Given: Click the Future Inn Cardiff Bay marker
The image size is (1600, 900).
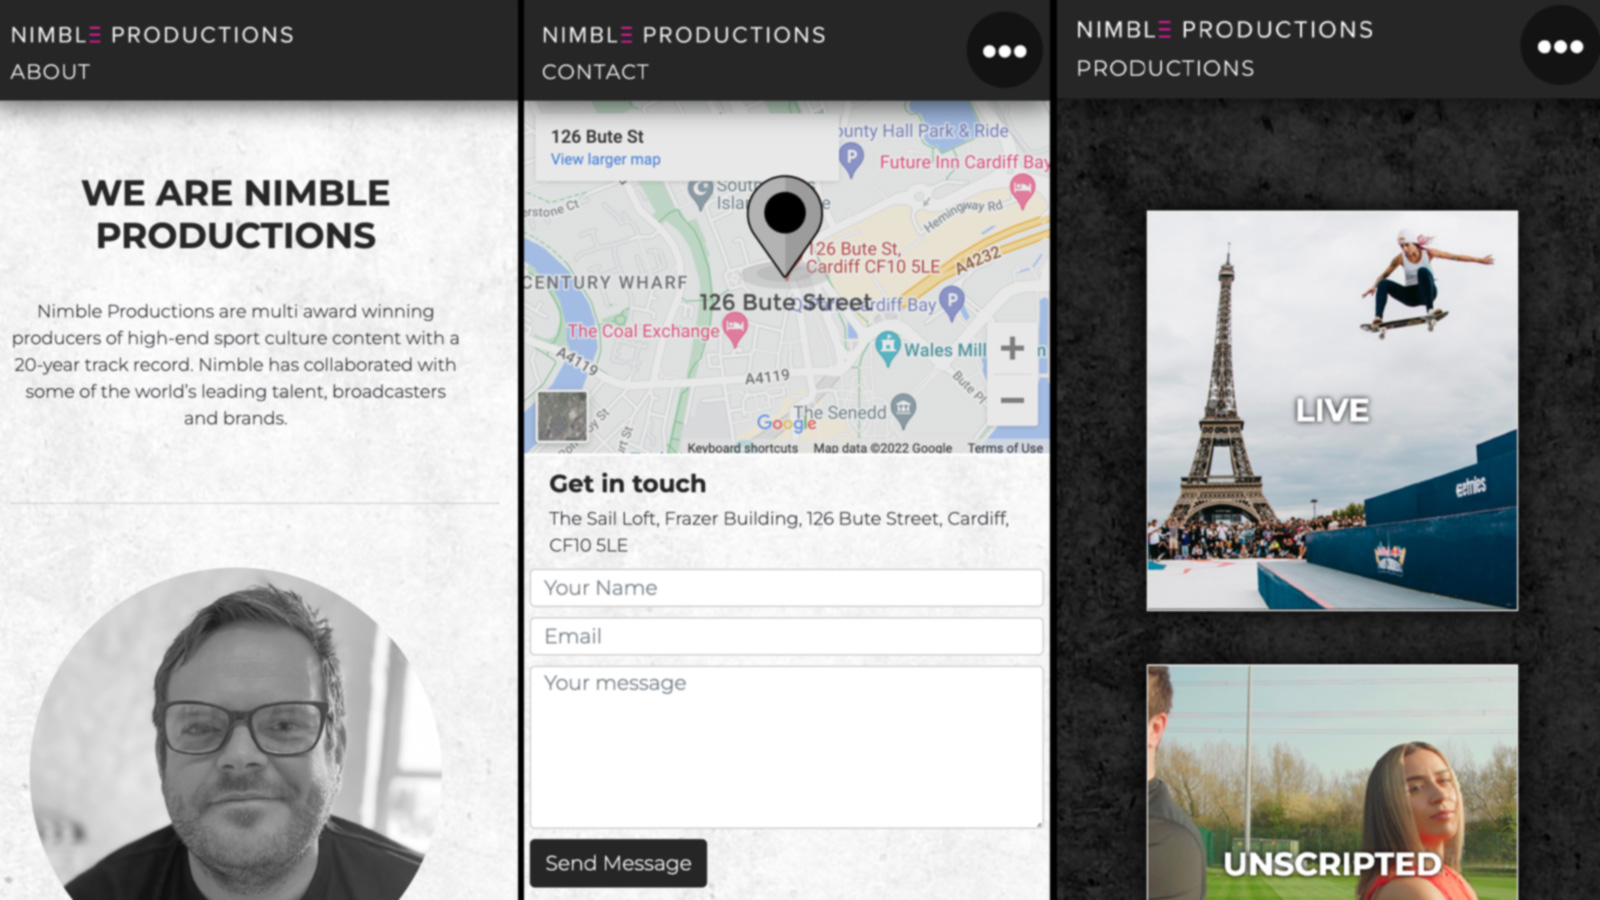Looking at the screenshot, I should click(1022, 188).
